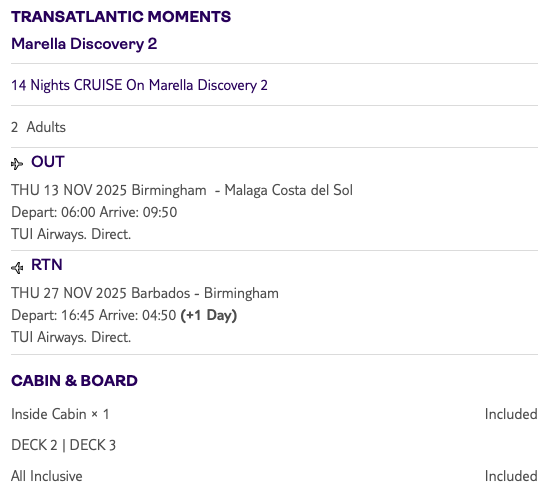This screenshot has height=503, width=549.
Task: Click the RTN flight section label
Action: coord(47,265)
